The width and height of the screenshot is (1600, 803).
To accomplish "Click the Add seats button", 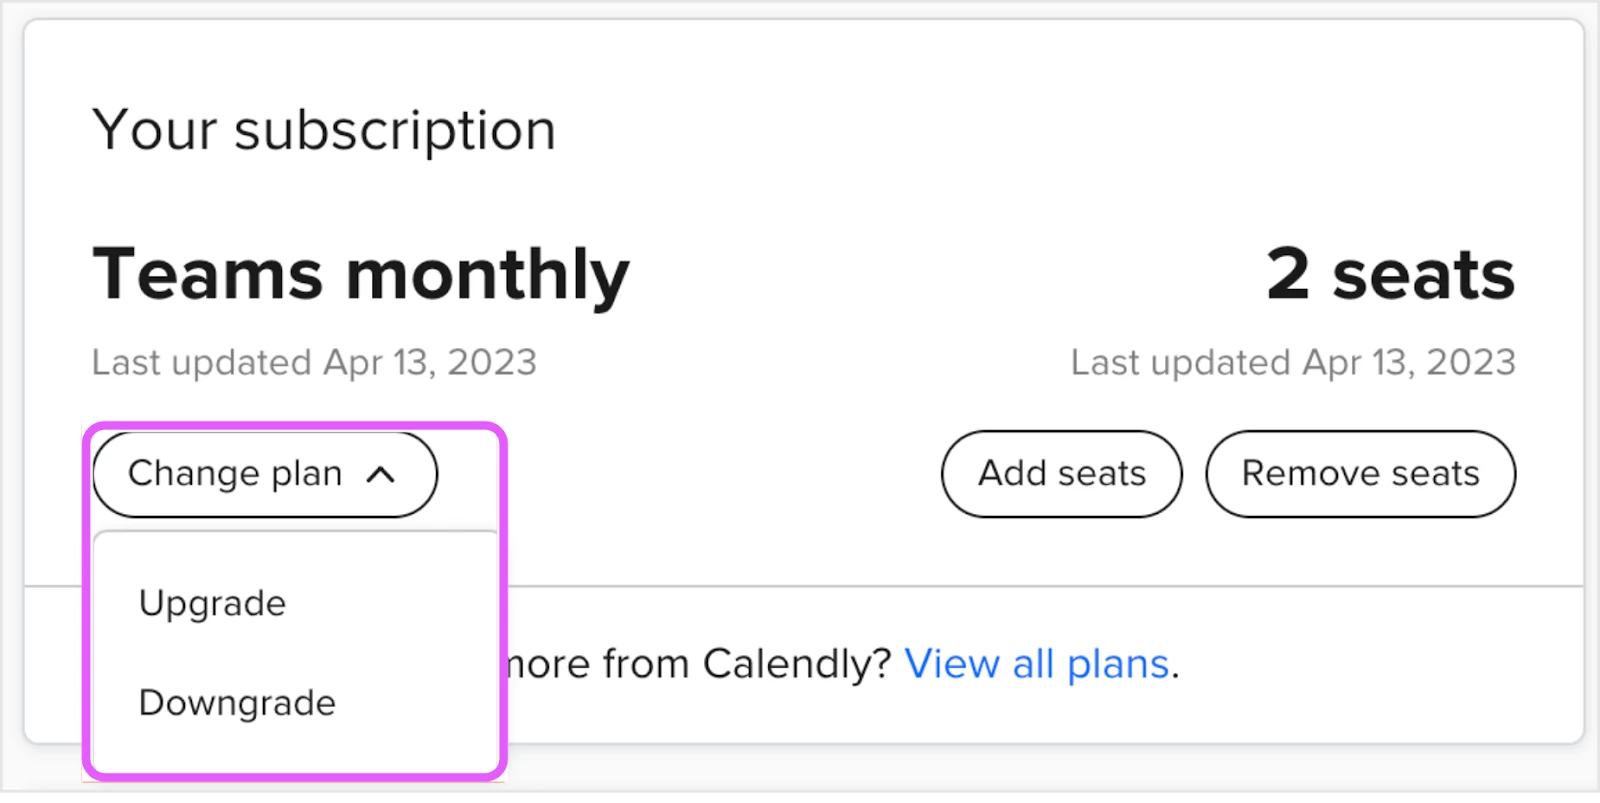I will point(1062,474).
